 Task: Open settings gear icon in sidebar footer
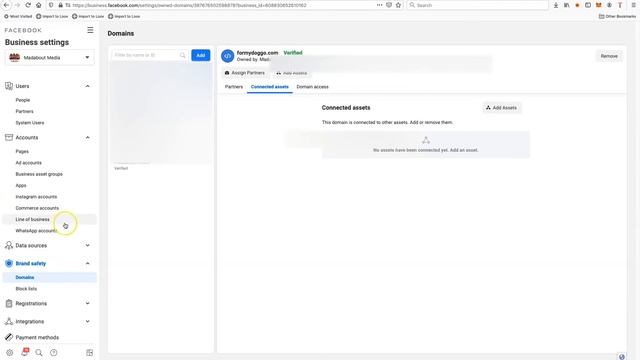coord(9,353)
